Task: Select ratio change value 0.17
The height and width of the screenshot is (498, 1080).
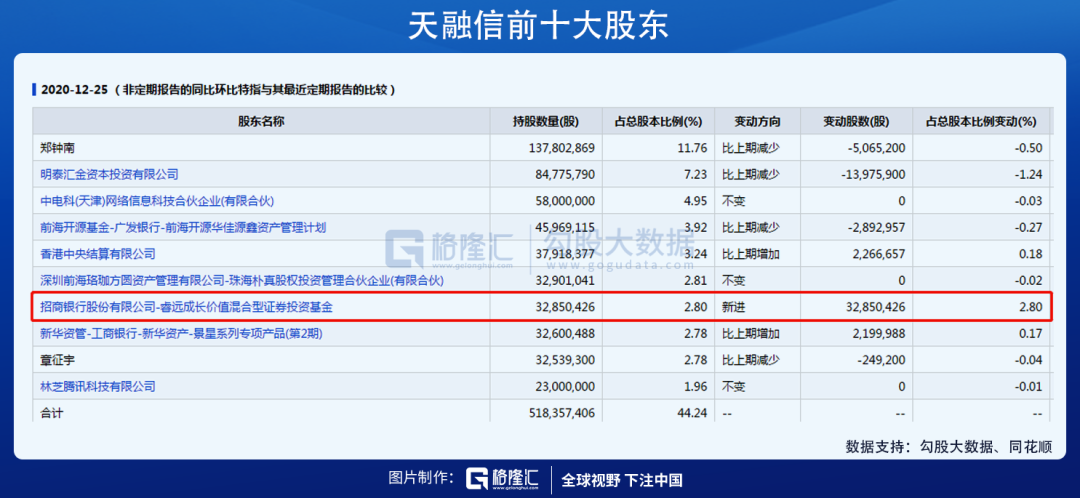Action: click(x=1031, y=333)
